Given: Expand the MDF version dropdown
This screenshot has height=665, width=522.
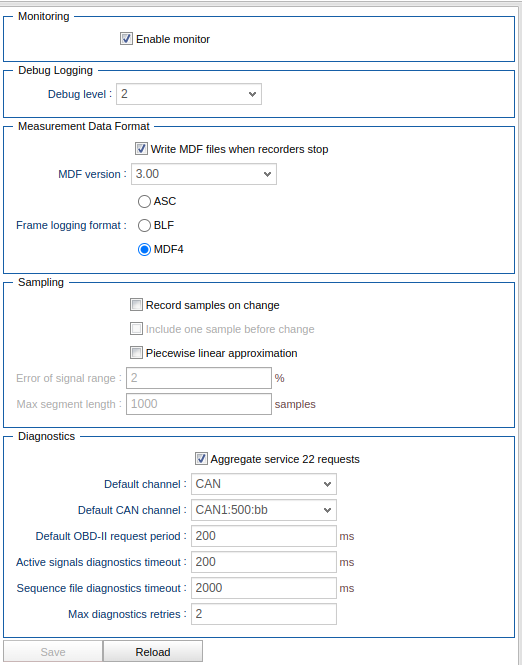Looking at the screenshot, I should click(204, 174).
